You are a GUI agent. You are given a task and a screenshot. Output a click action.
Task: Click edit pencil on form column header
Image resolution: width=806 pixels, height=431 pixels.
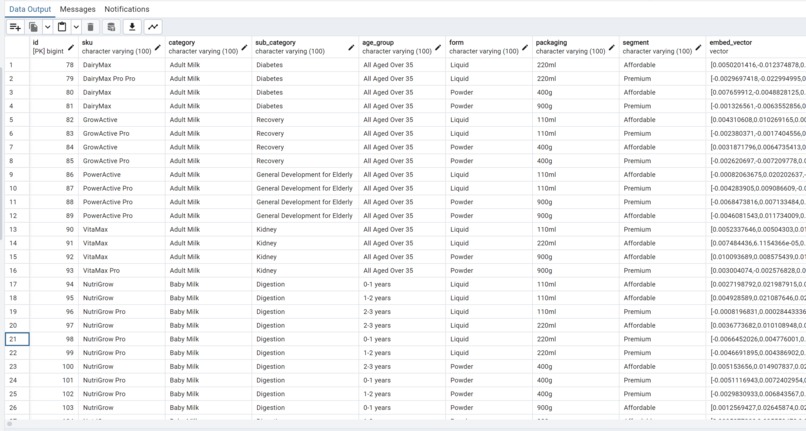[x=525, y=47]
